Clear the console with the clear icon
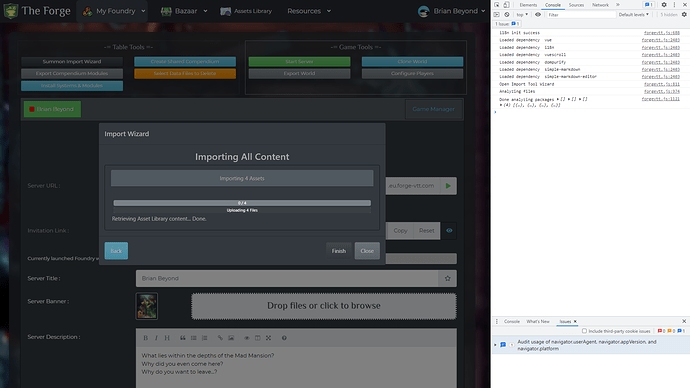 pyautogui.click(x=507, y=15)
